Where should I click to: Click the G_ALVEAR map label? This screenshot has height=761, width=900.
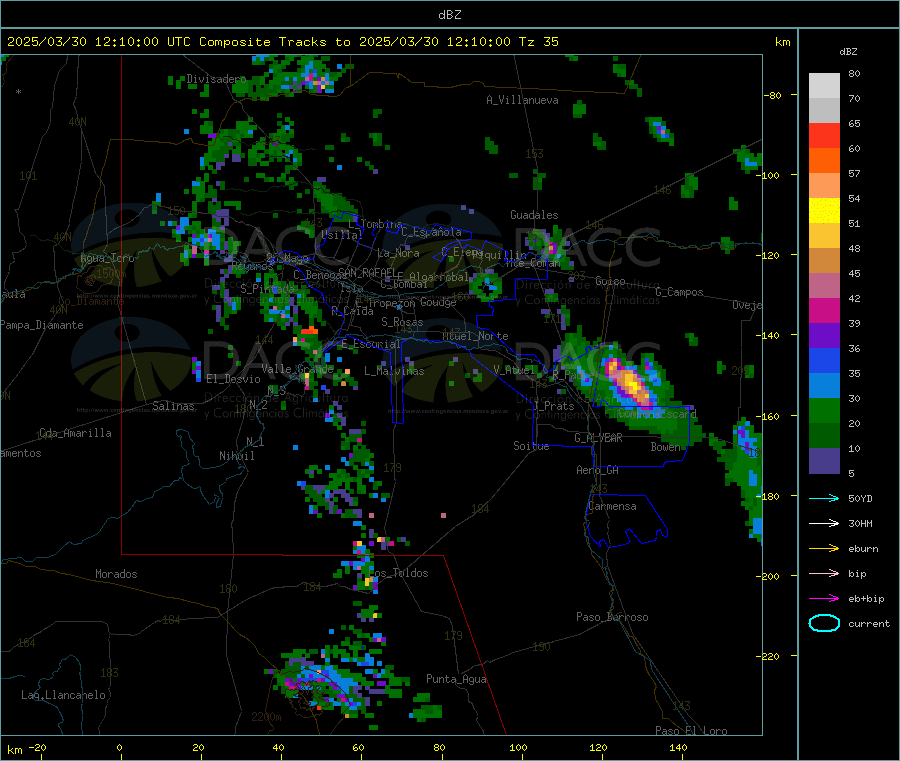tap(598, 438)
